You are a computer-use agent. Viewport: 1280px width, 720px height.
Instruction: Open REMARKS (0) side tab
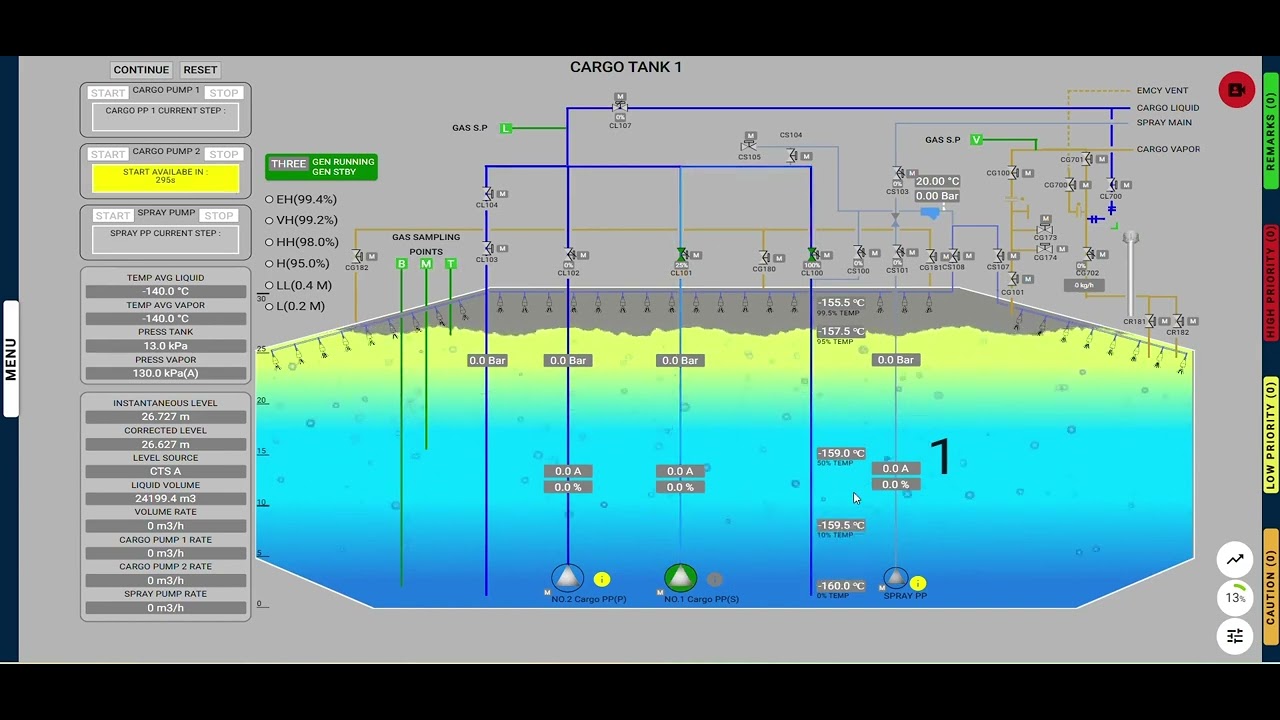tap(1271, 131)
